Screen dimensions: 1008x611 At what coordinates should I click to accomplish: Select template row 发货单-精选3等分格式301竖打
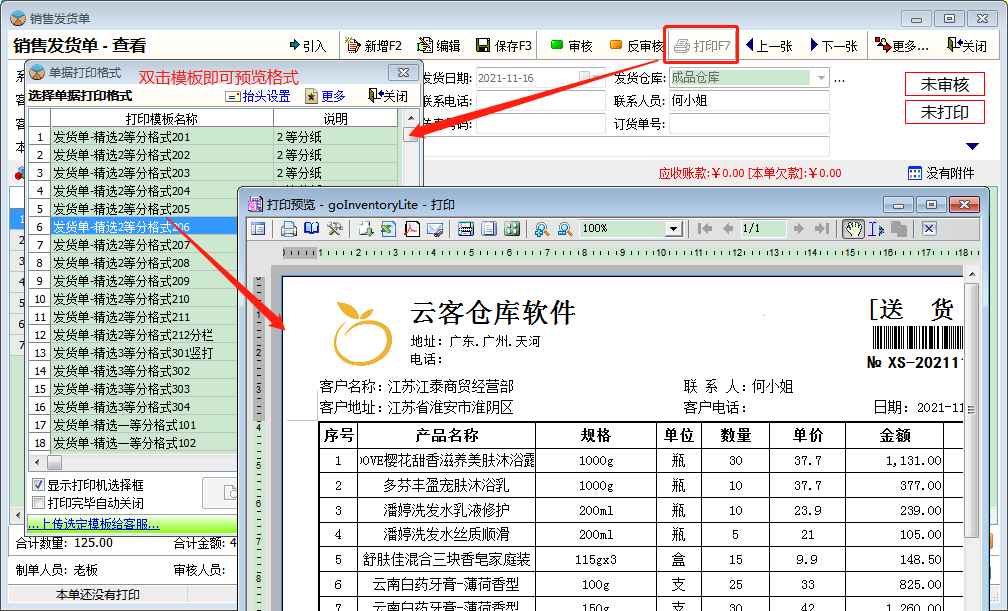coord(134,353)
